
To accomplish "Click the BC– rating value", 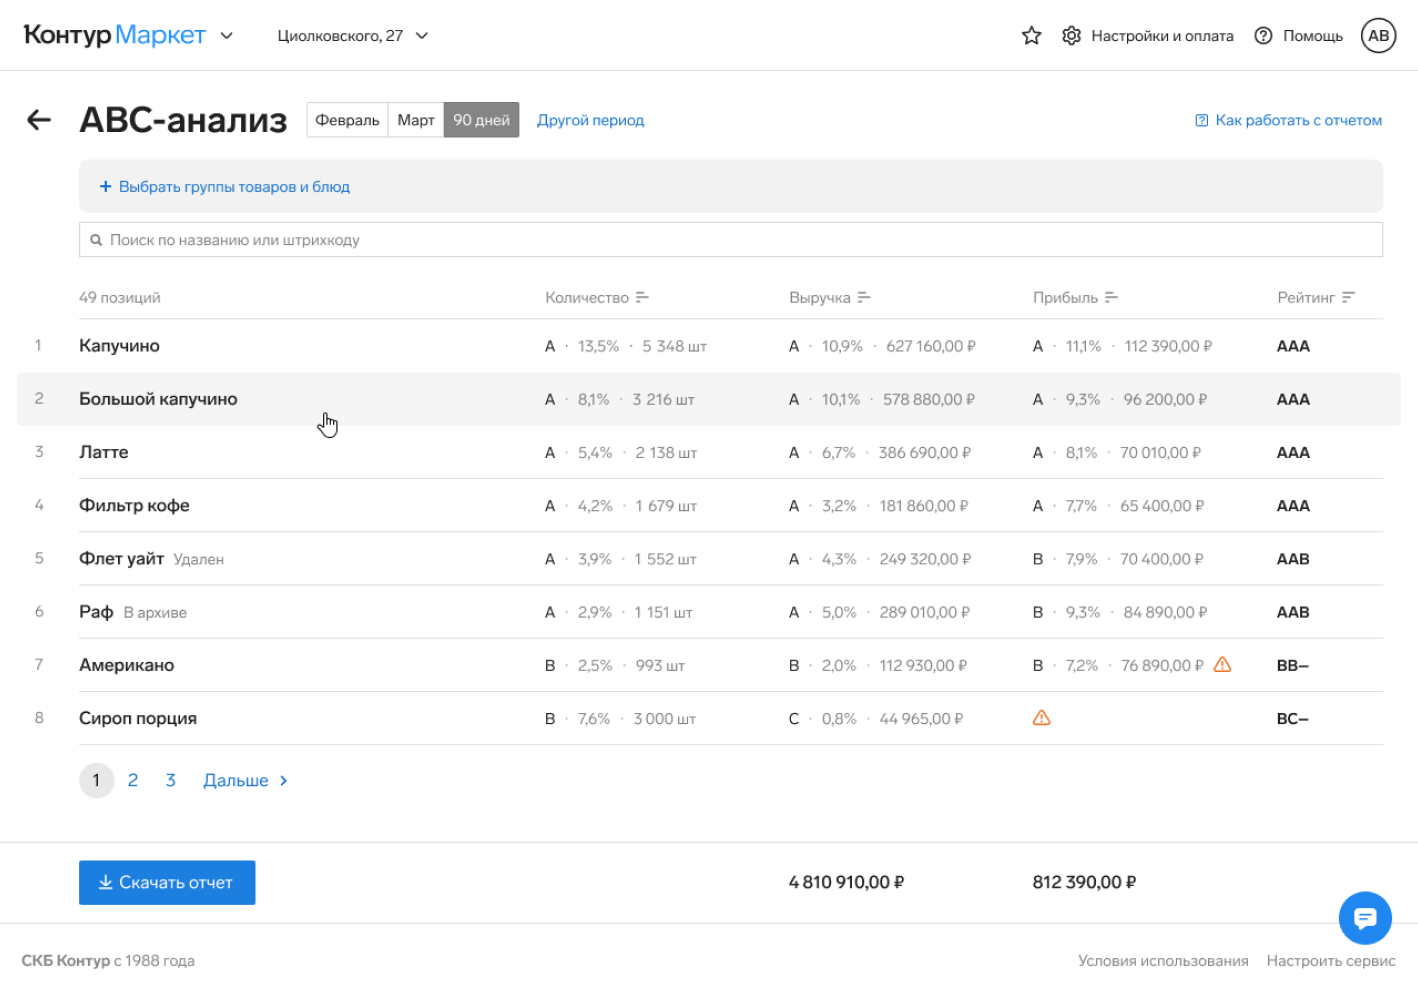I will click(1293, 718).
